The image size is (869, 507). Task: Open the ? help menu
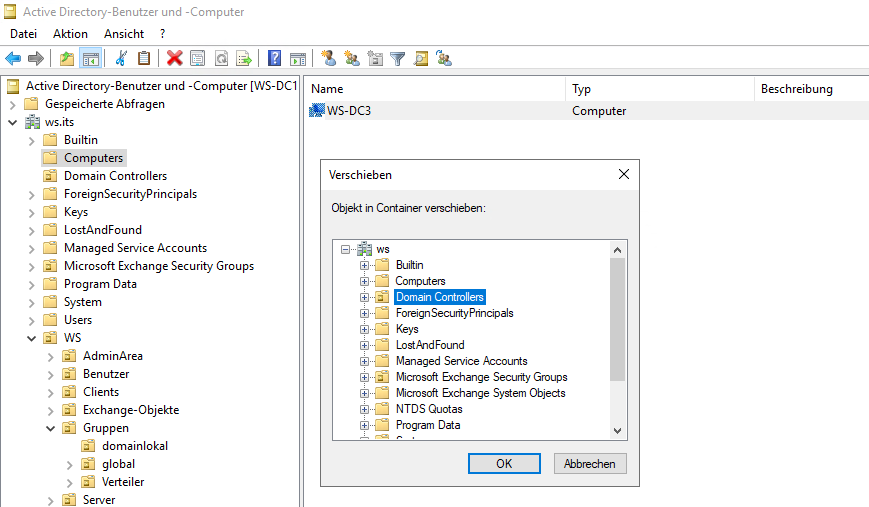[x=162, y=34]
